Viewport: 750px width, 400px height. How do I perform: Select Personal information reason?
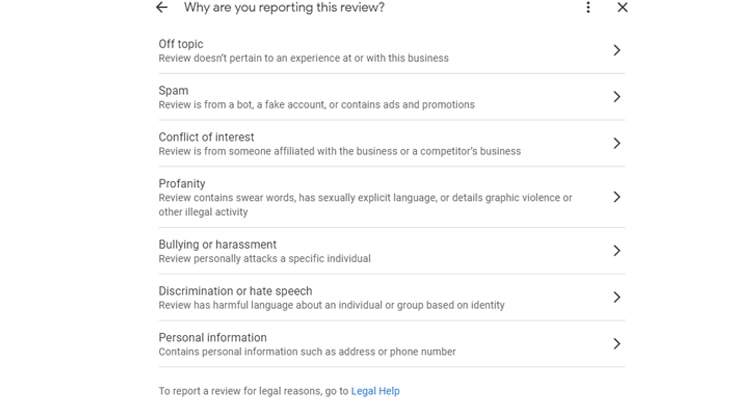pyautogui.click(x=392, y=344)
